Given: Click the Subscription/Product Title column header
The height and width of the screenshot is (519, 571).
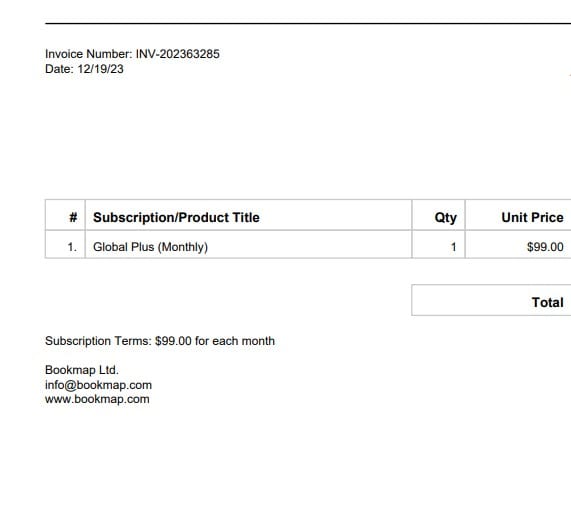Looking at the screenshot, I should (249, 215).
